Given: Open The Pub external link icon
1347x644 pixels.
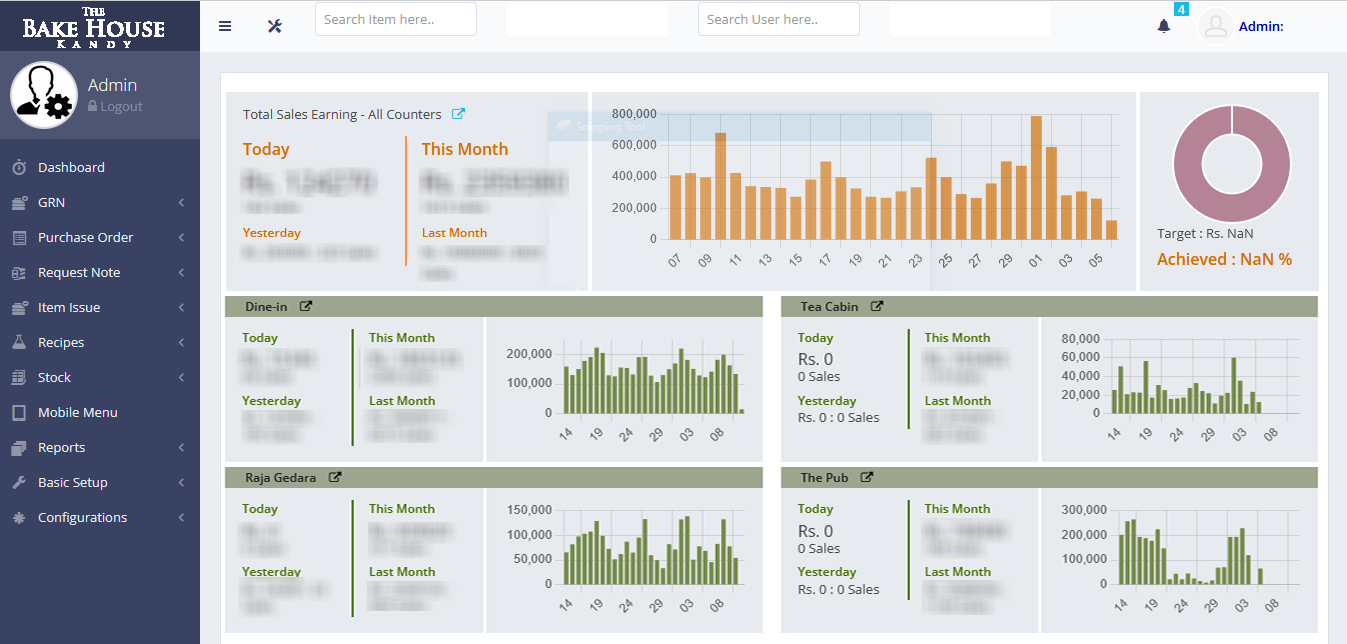Looking at the screenshot, I should (x=867, y=478).
